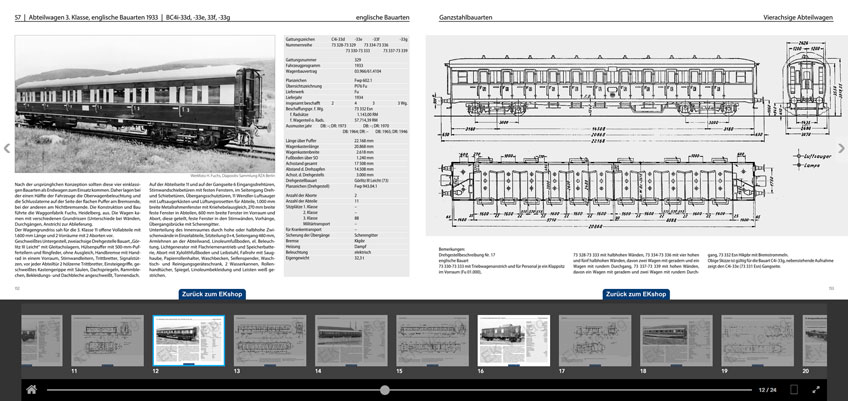Click the '12 / 24' page indicator
Image resolution: width=848 pixels, height=401 pixels.
click(767, 390)
